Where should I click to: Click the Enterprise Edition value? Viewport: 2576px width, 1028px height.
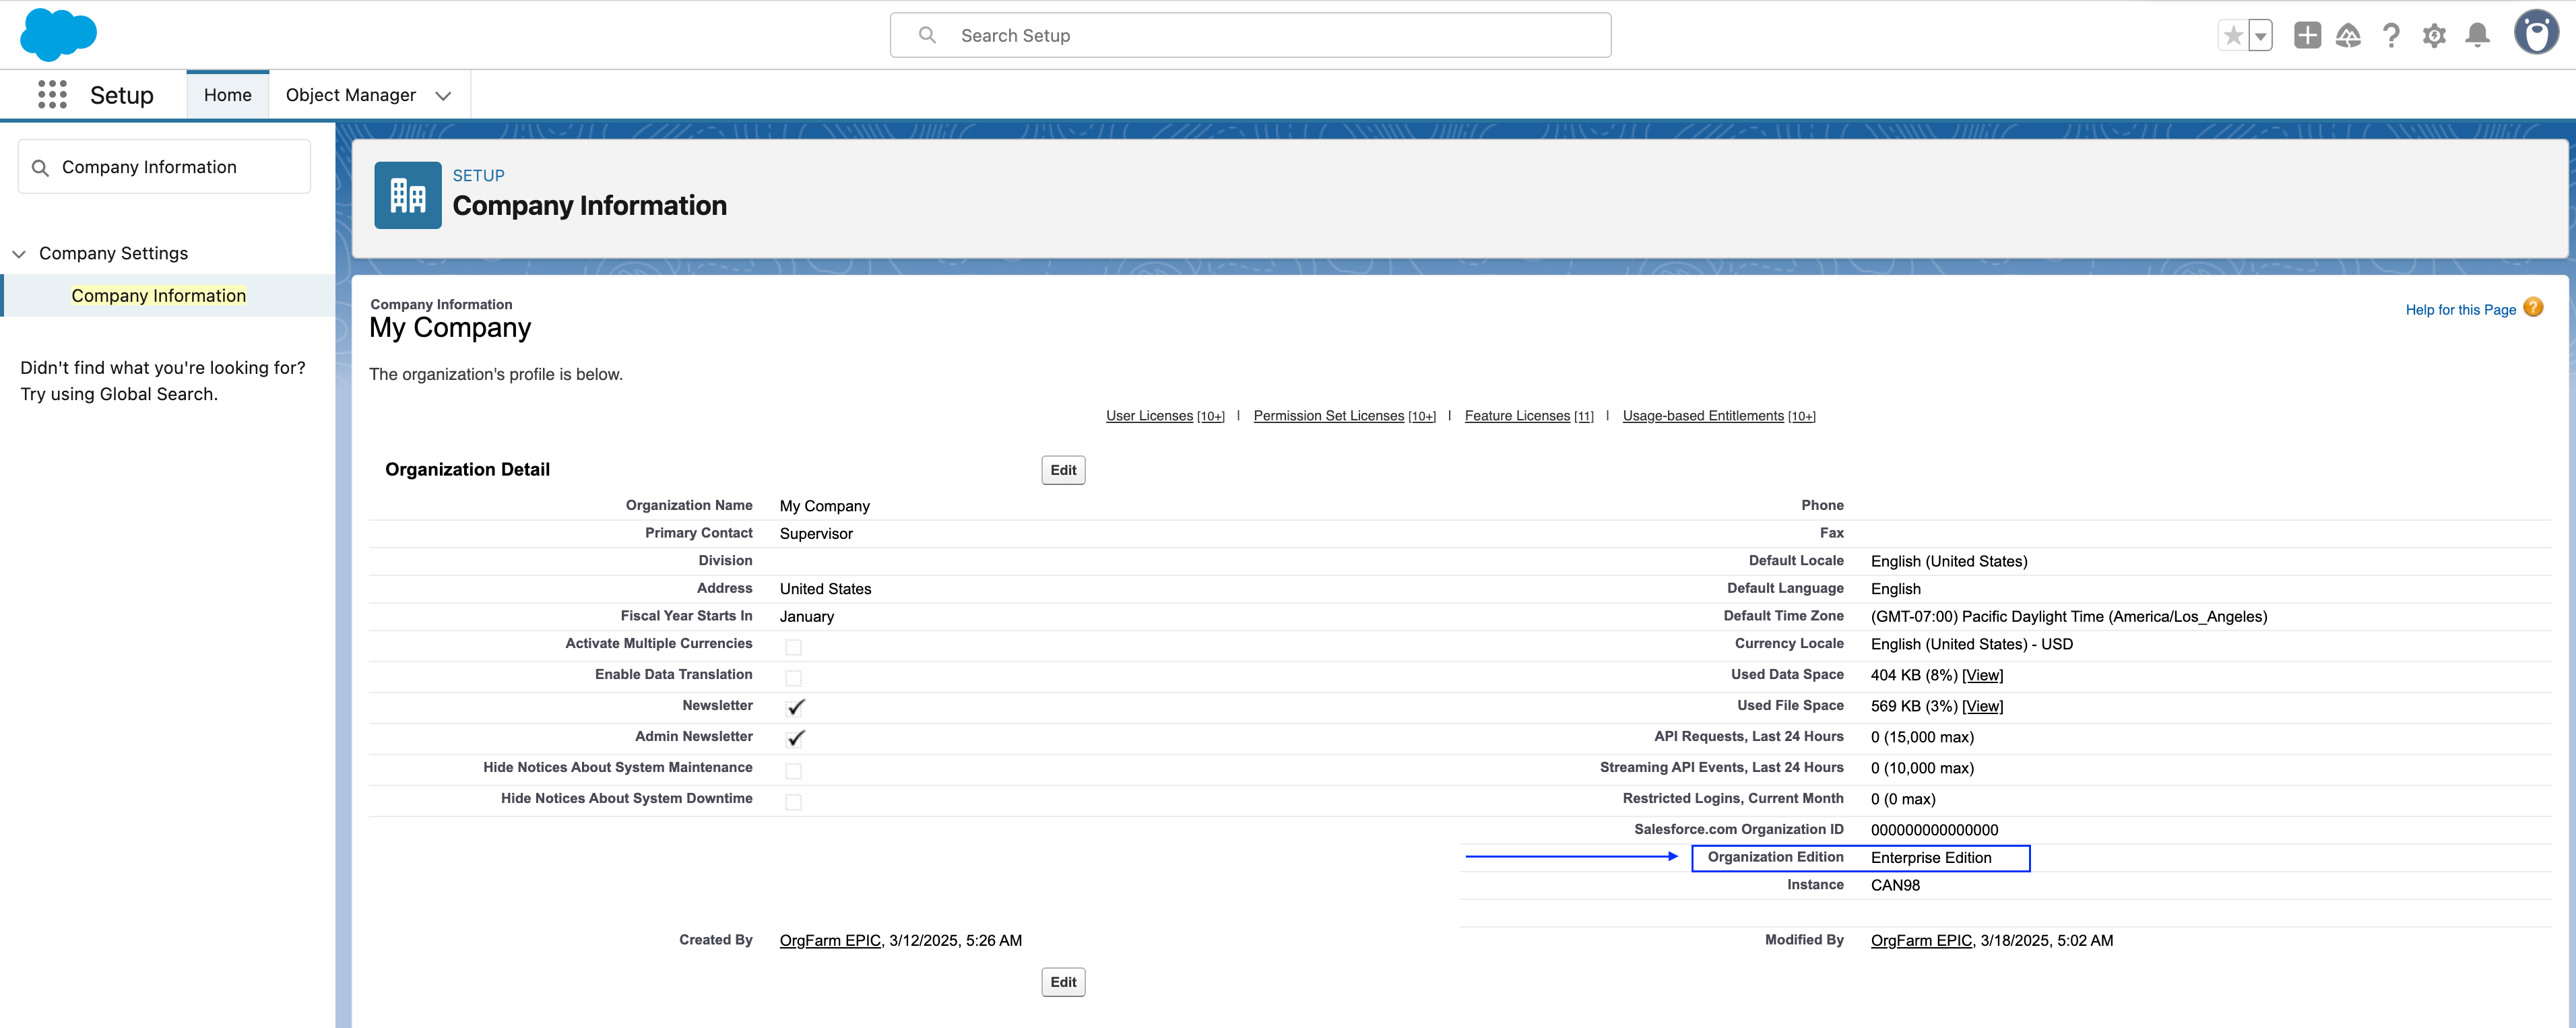(x=1931, y=858)
